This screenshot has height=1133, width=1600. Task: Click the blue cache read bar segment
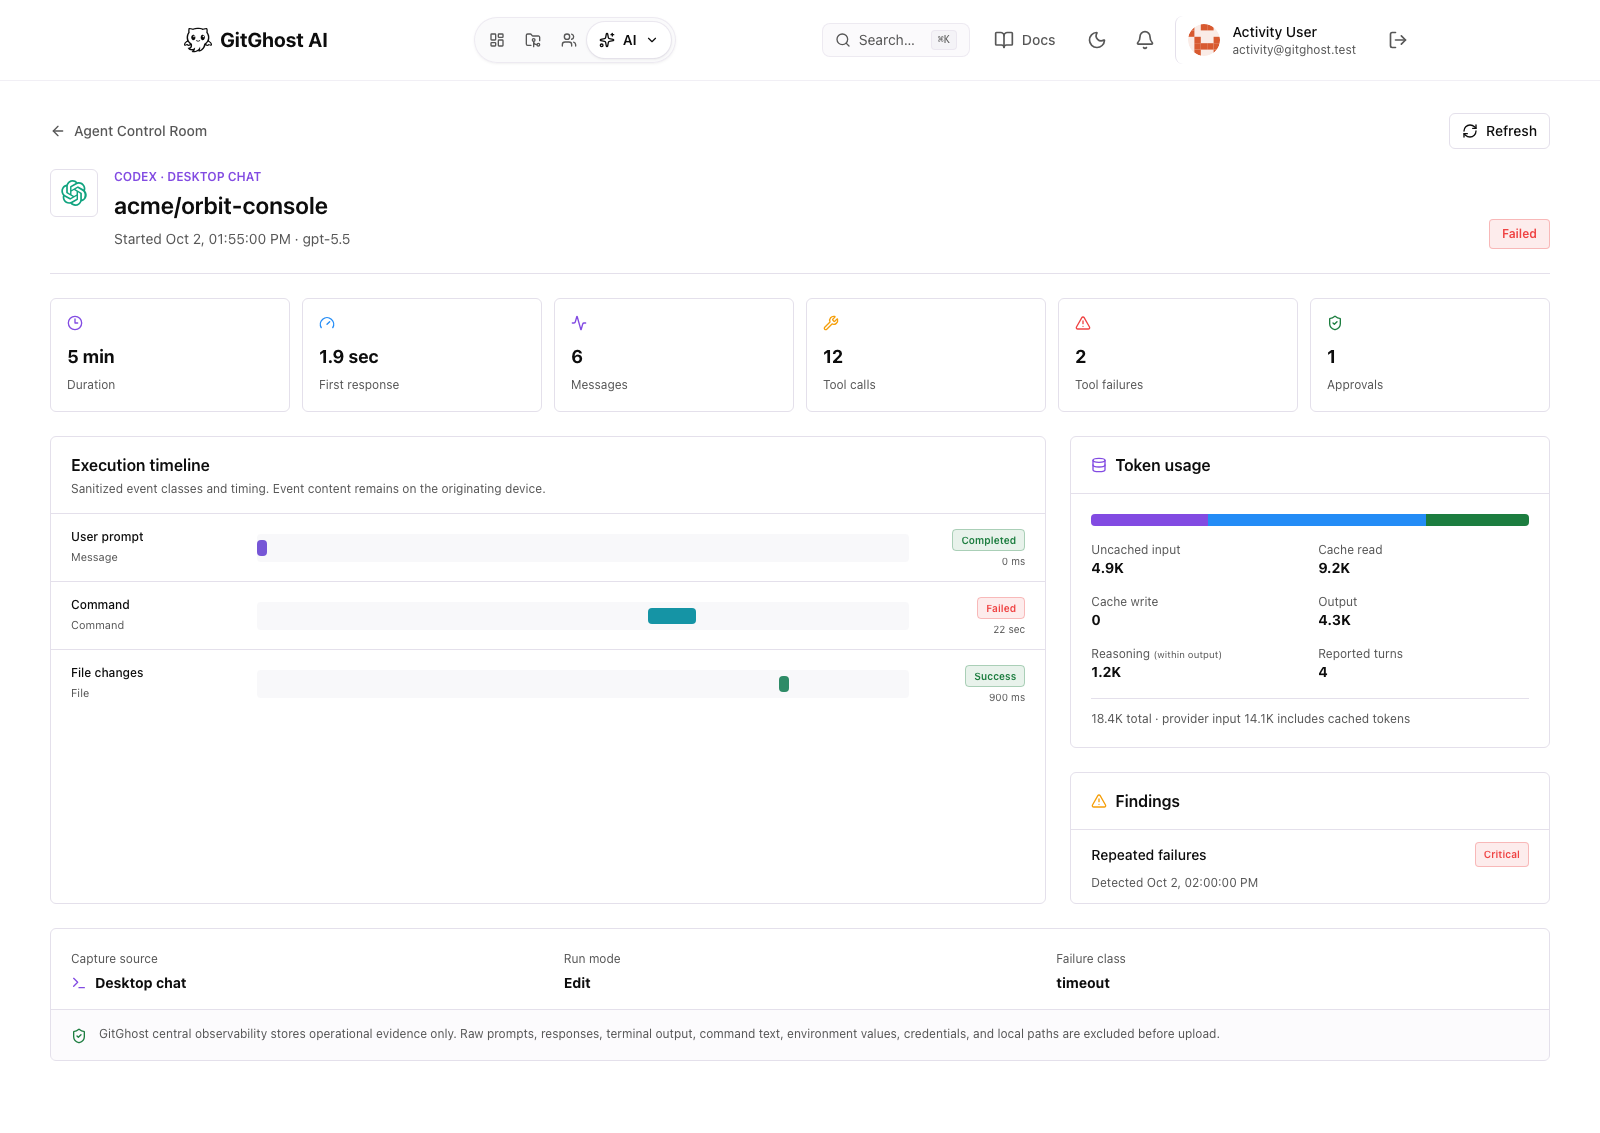point(1317,520)
